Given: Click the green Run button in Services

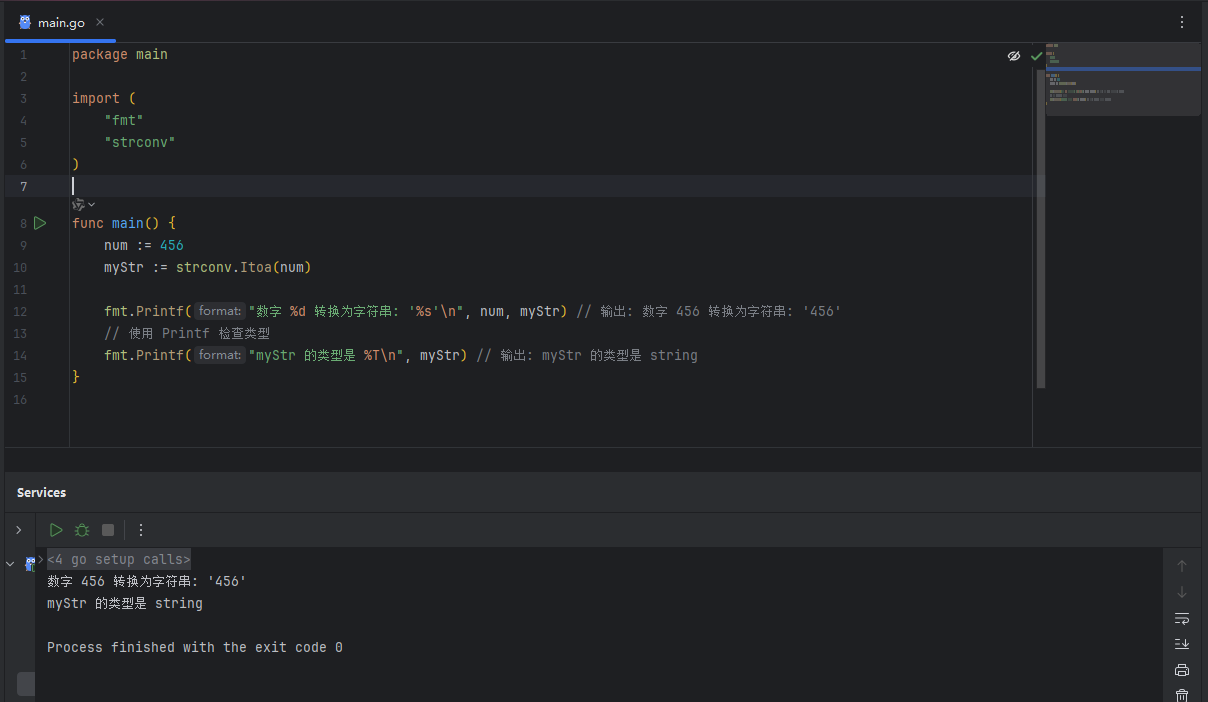Looking at the screenshot, I should click(x=56, y=530).
